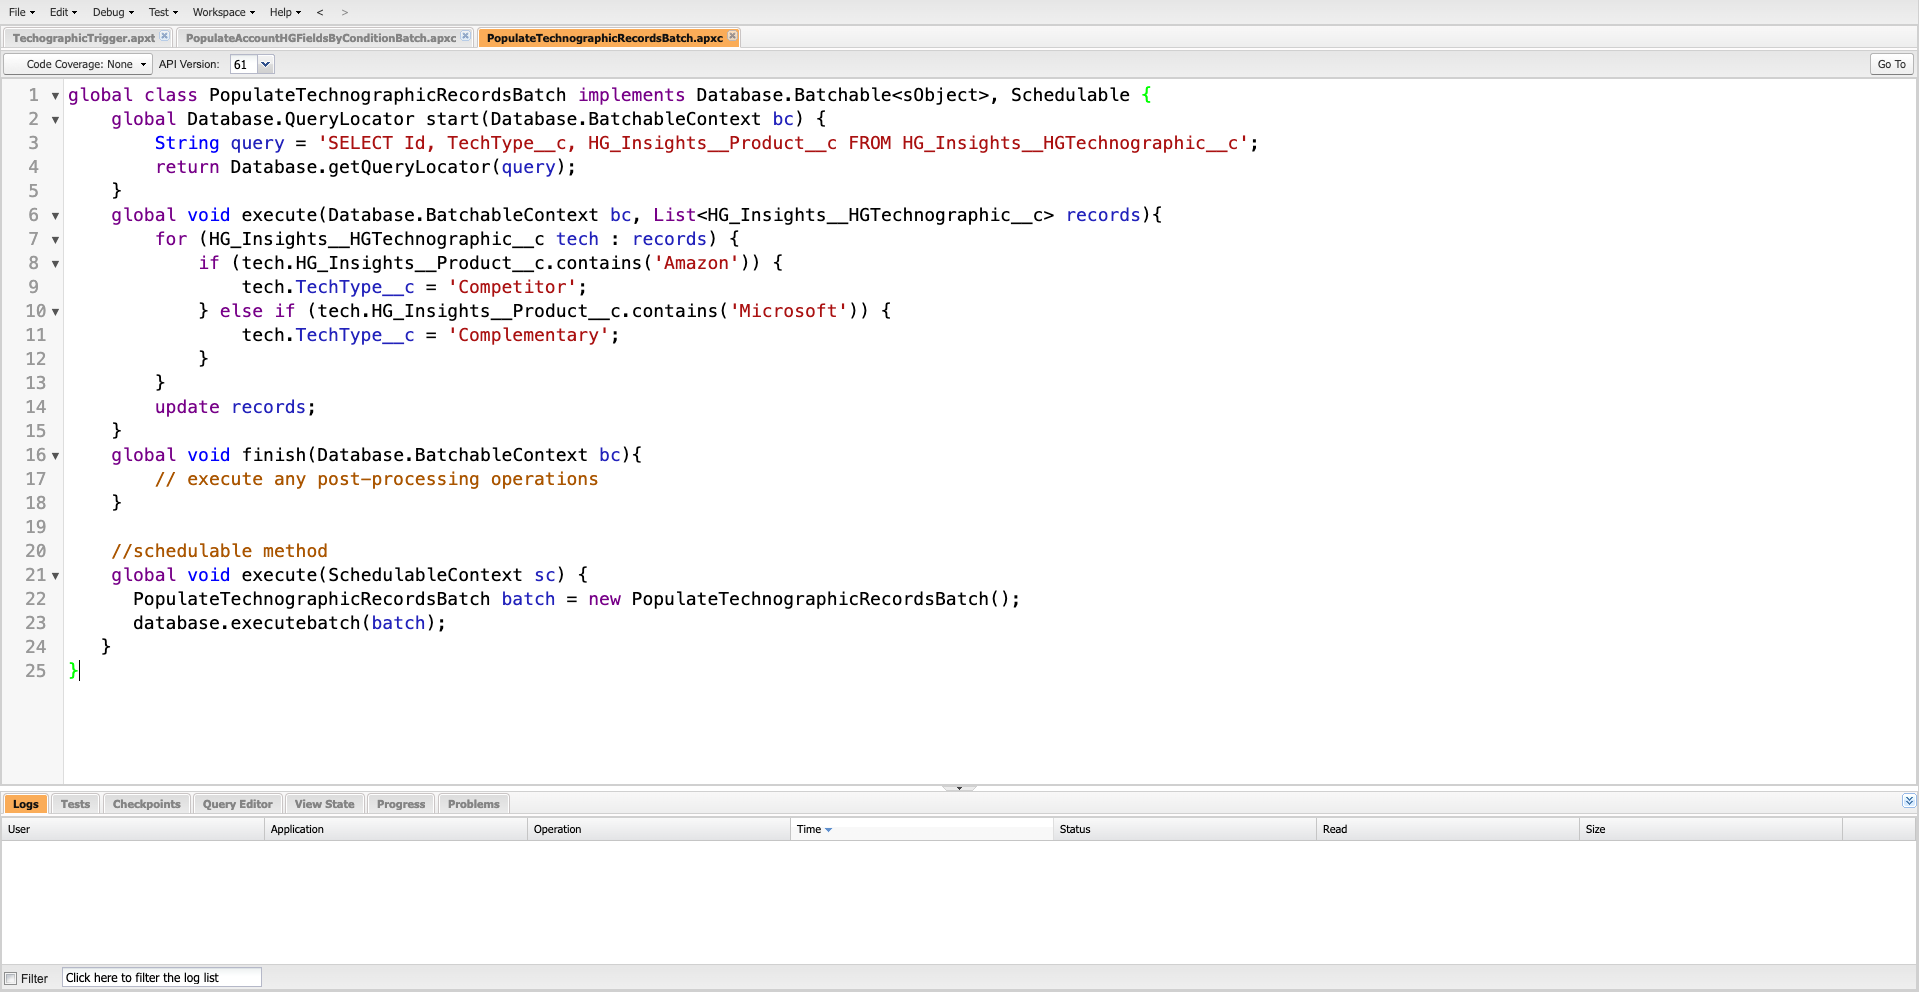The height and width of the screenshot is (992, 1919).
Task: Open the API Version dropdown arrow
Action: pos(265,64)
